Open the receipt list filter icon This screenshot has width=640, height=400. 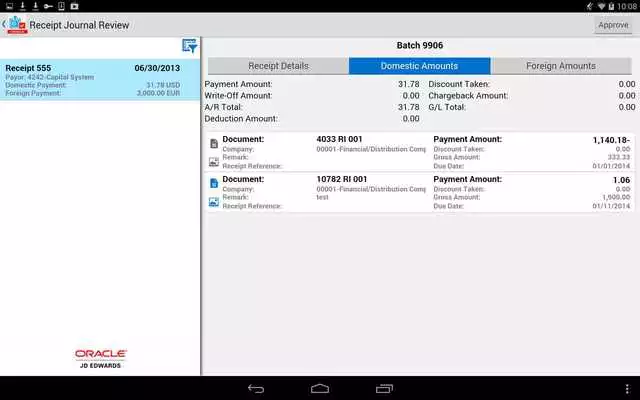190,46
